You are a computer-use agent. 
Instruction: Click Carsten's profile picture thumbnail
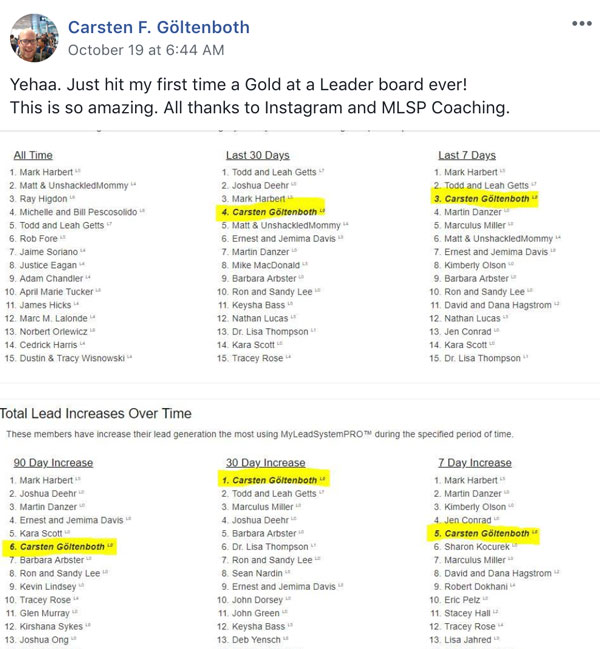click(34, 38)
